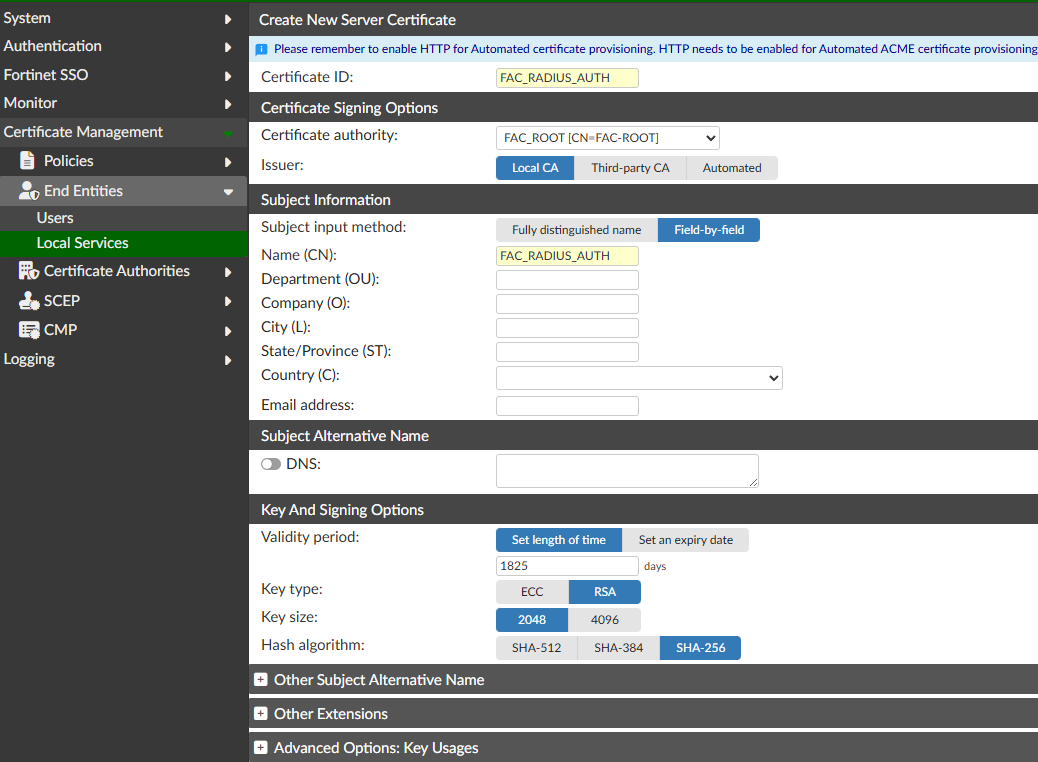This screenshot has height=762, width=1038.
Task: Click the Certificate Authorities building icon
Action: (x=28, y=271)
